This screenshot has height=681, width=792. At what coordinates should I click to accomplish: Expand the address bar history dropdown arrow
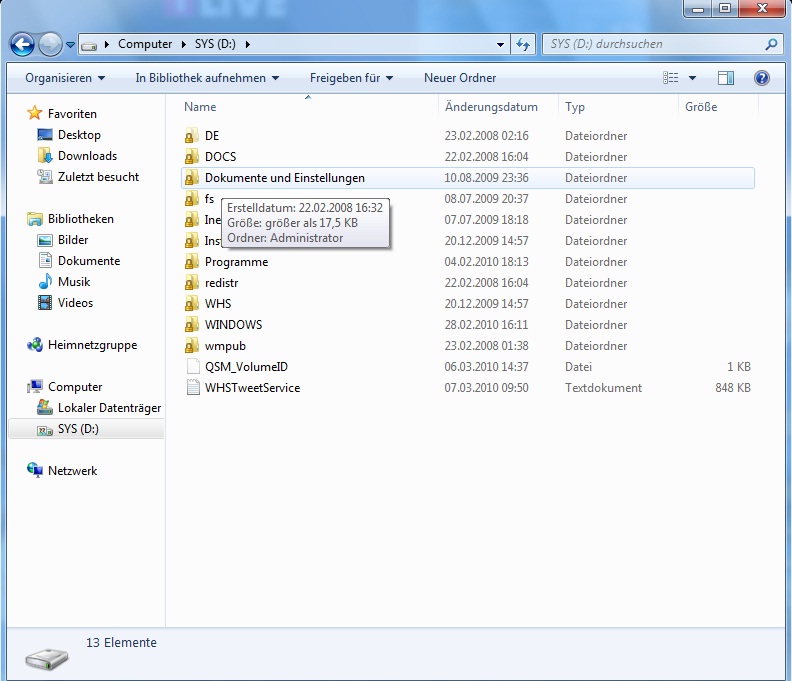[x=501, y=45]
